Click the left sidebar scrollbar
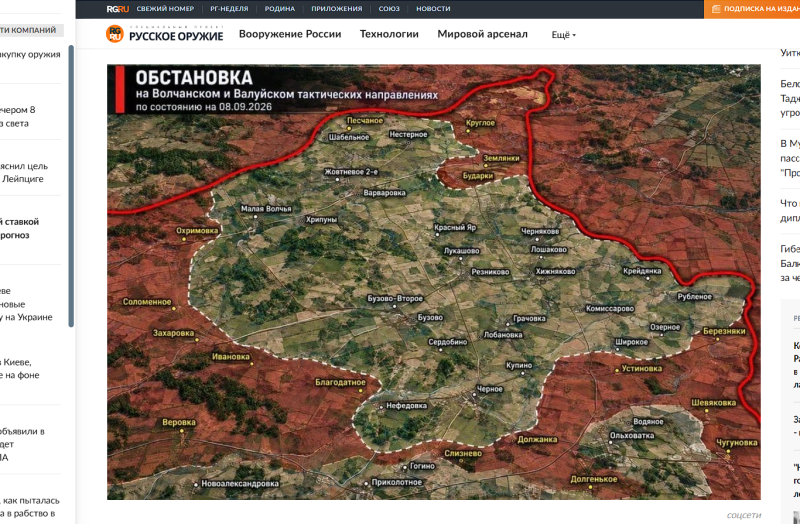The image size is (800, 524). pos(71,186)
